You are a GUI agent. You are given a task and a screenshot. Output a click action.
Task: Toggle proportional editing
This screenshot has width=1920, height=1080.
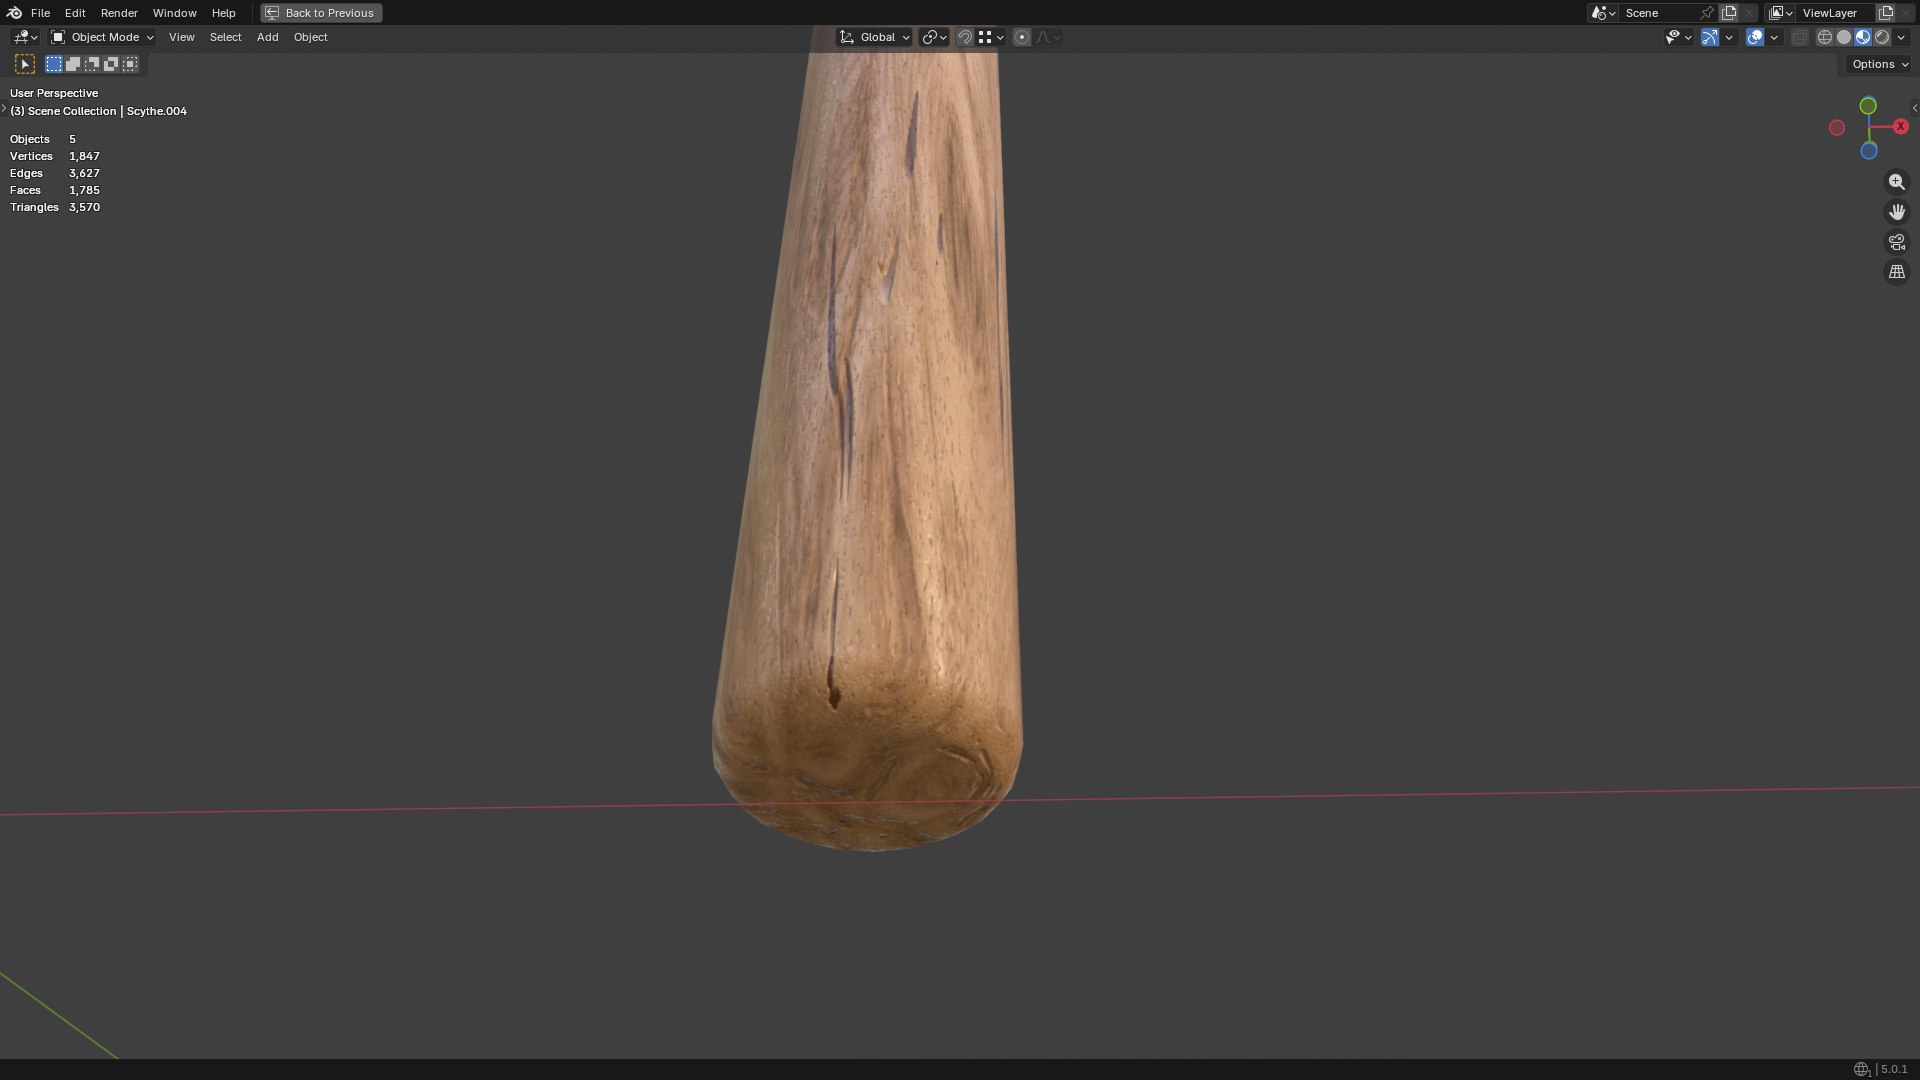click(x=1022, y=37)
